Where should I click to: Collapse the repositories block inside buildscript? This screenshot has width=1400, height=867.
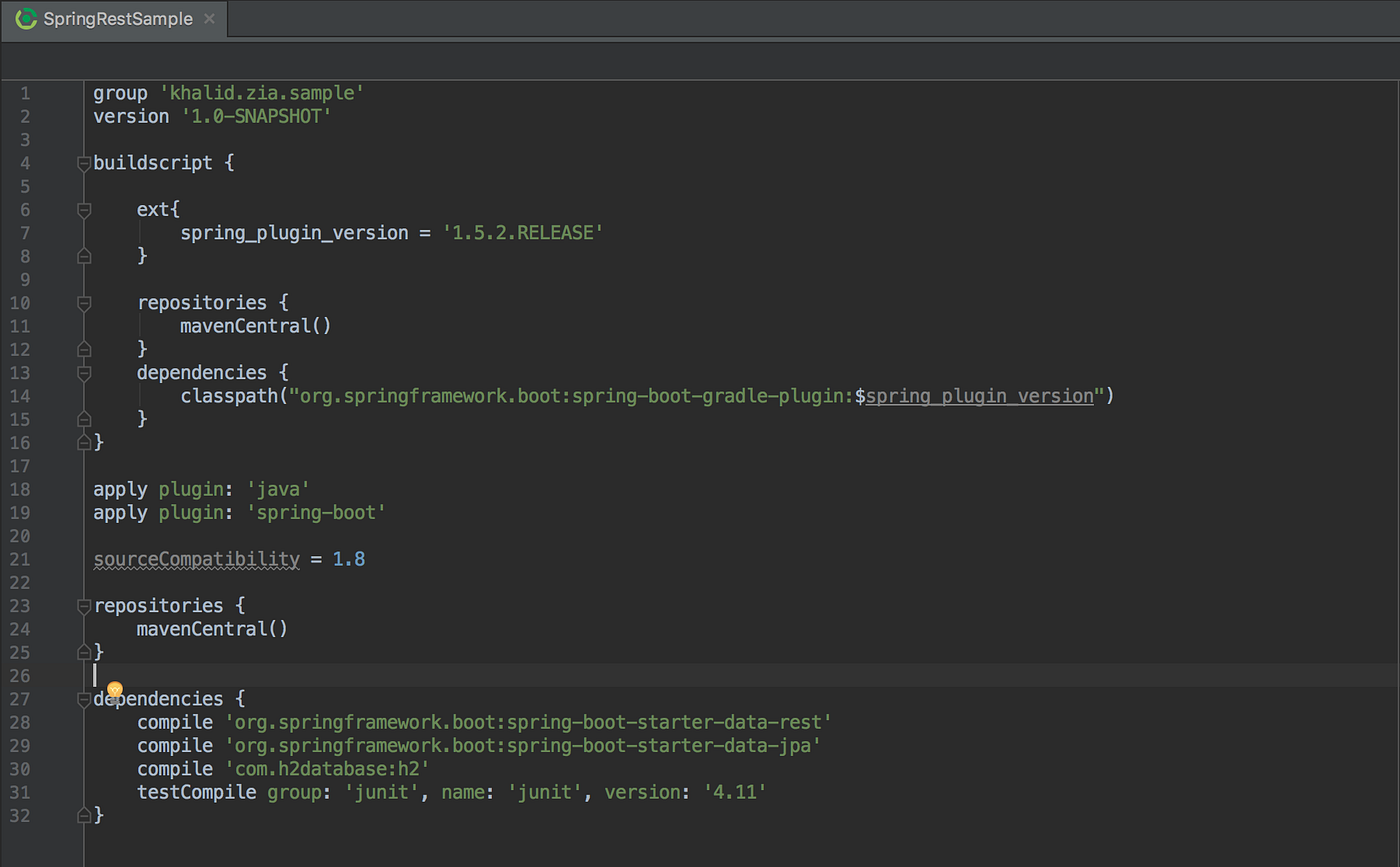[84, 303]
